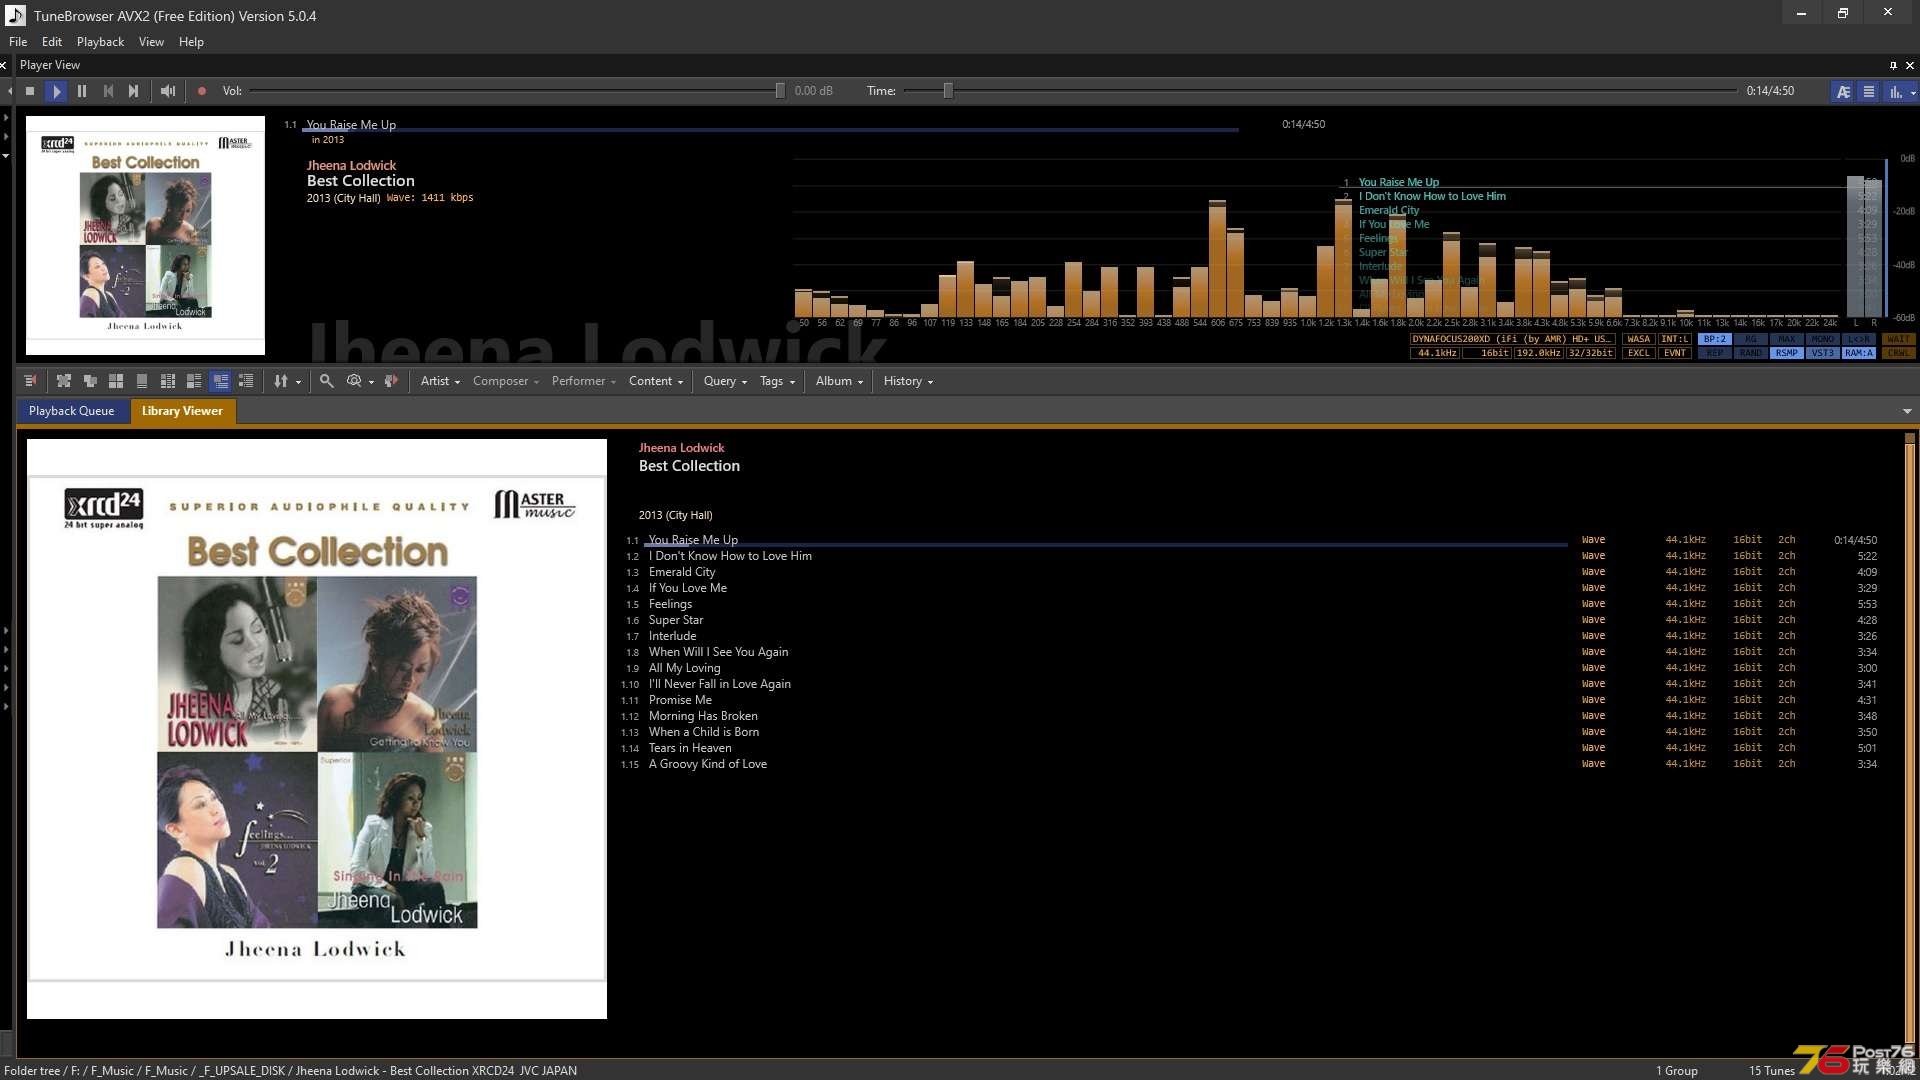
Task: Click the red record dot icon
Action: point(201,91)
